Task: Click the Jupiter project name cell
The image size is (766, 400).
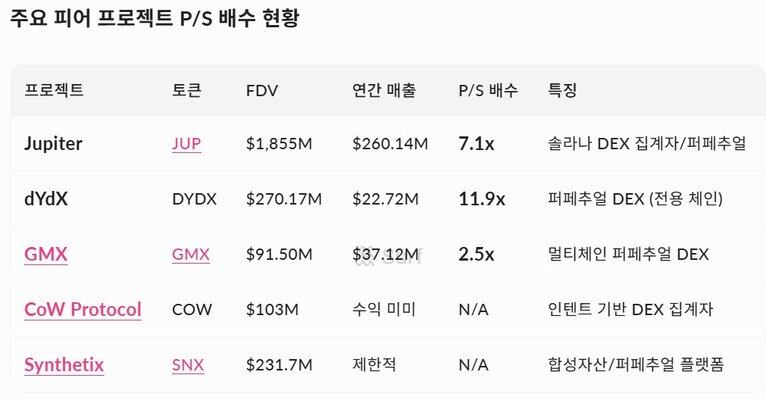Action: [53, 144]
